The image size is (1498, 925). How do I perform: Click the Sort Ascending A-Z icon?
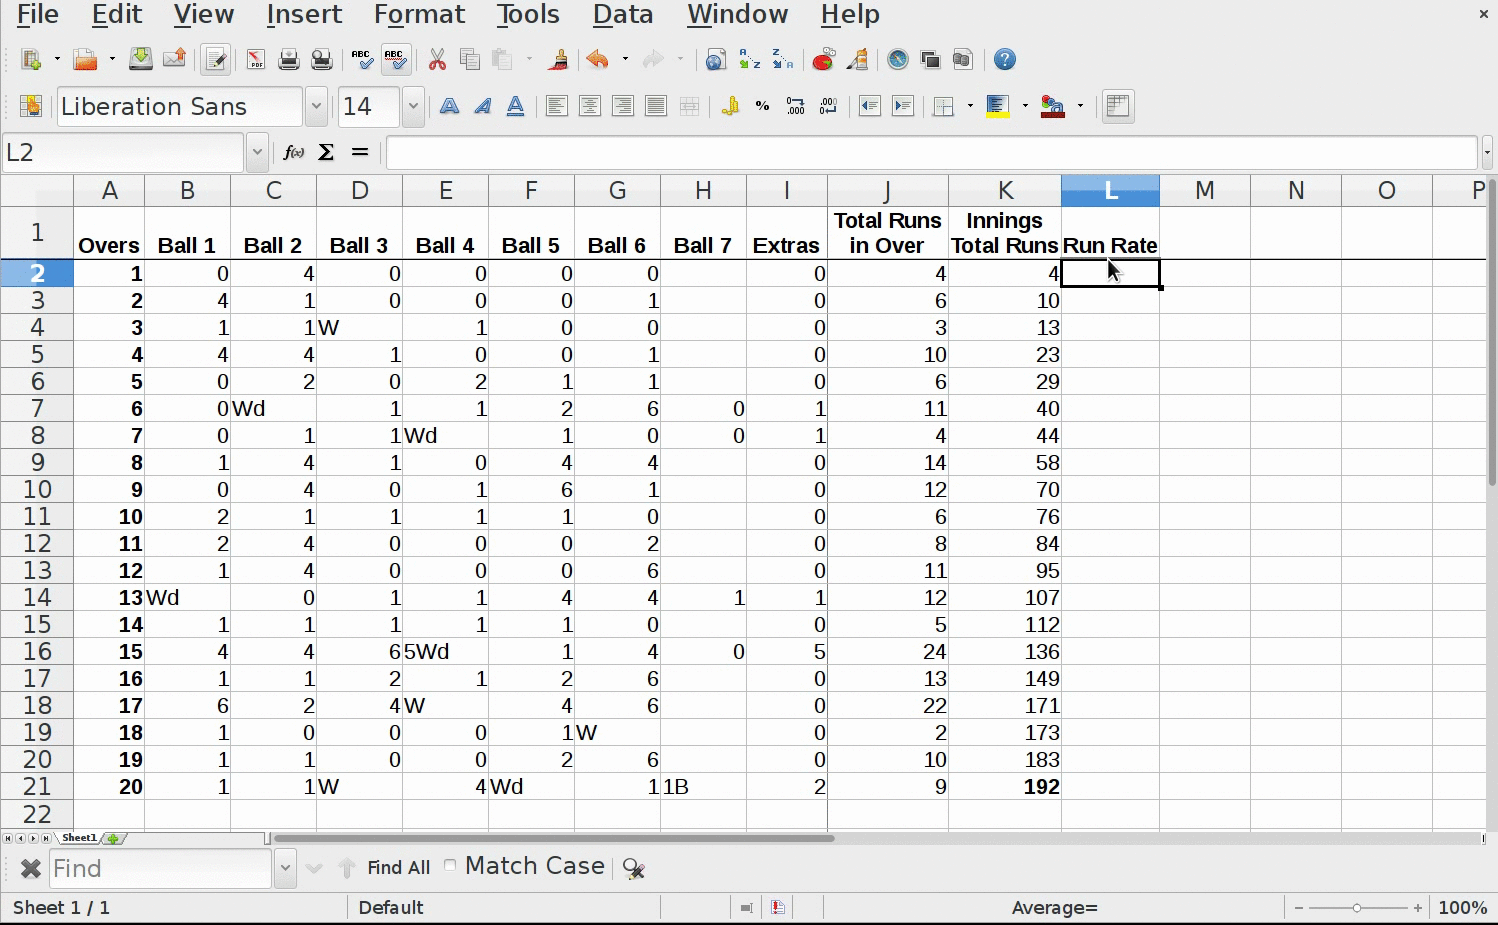(x=749, y=60)
